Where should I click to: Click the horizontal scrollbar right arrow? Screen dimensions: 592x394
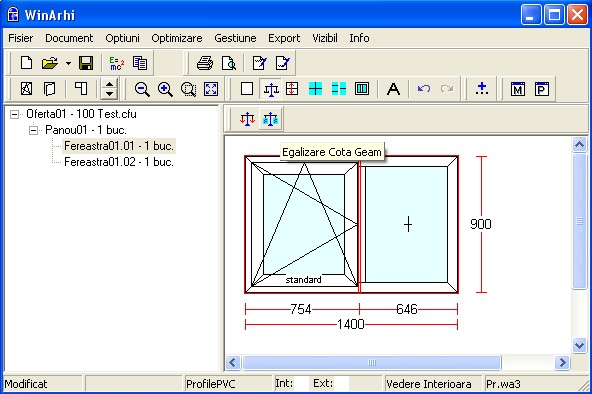(562, 363)
